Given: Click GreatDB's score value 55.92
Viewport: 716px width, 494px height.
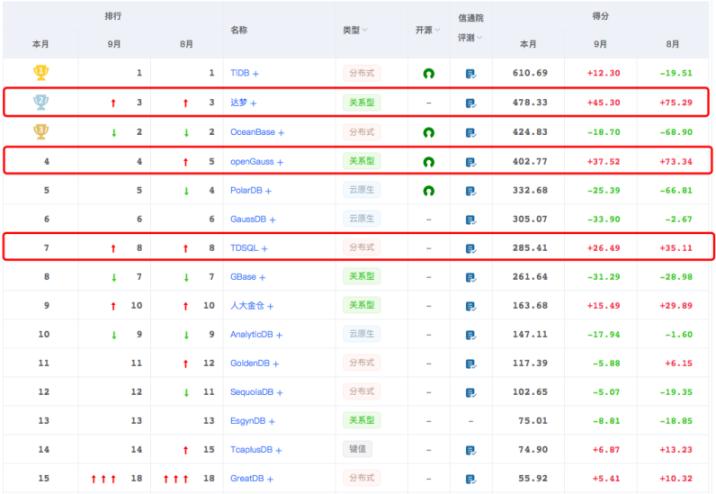Looking at the screenshot, I should click(x=532, y=478).
